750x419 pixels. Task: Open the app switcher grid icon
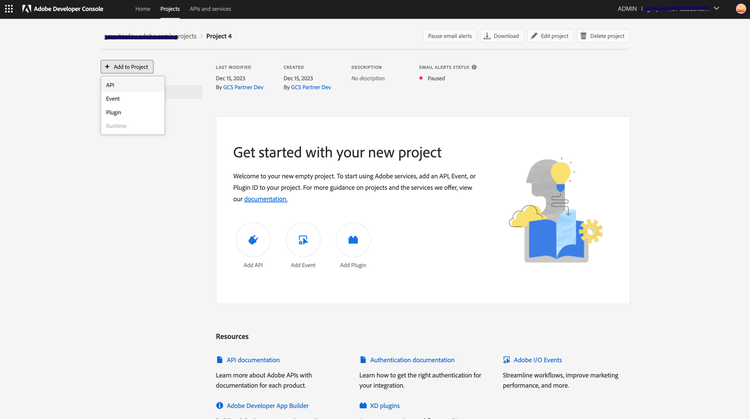(9, 8)
